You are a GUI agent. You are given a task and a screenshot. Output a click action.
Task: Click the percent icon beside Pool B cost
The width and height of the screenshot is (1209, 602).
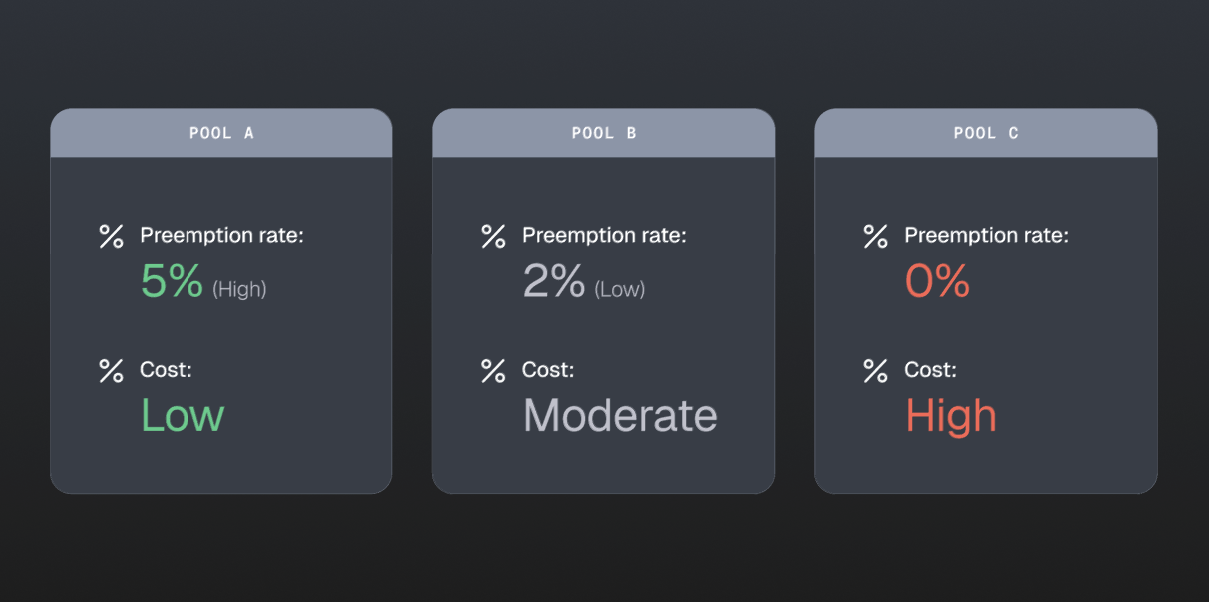(493, 371)
